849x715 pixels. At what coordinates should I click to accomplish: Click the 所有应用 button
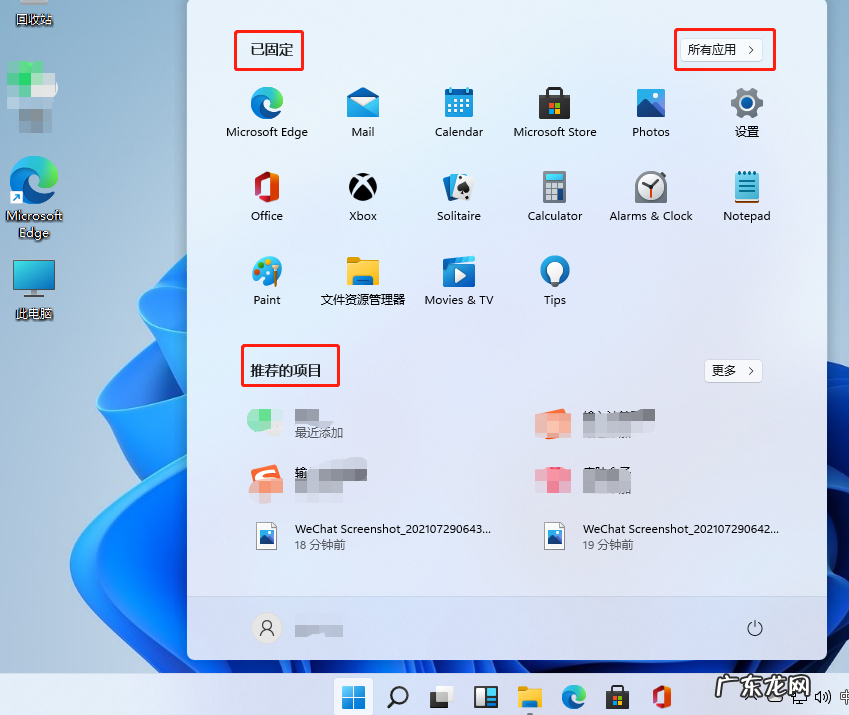(724, 49)
